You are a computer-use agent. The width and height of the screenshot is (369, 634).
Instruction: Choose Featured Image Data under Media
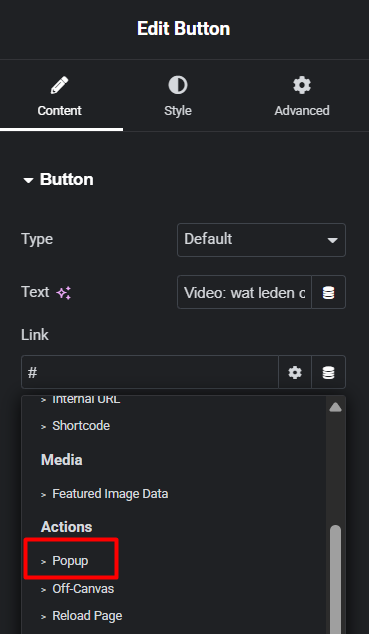110,494
